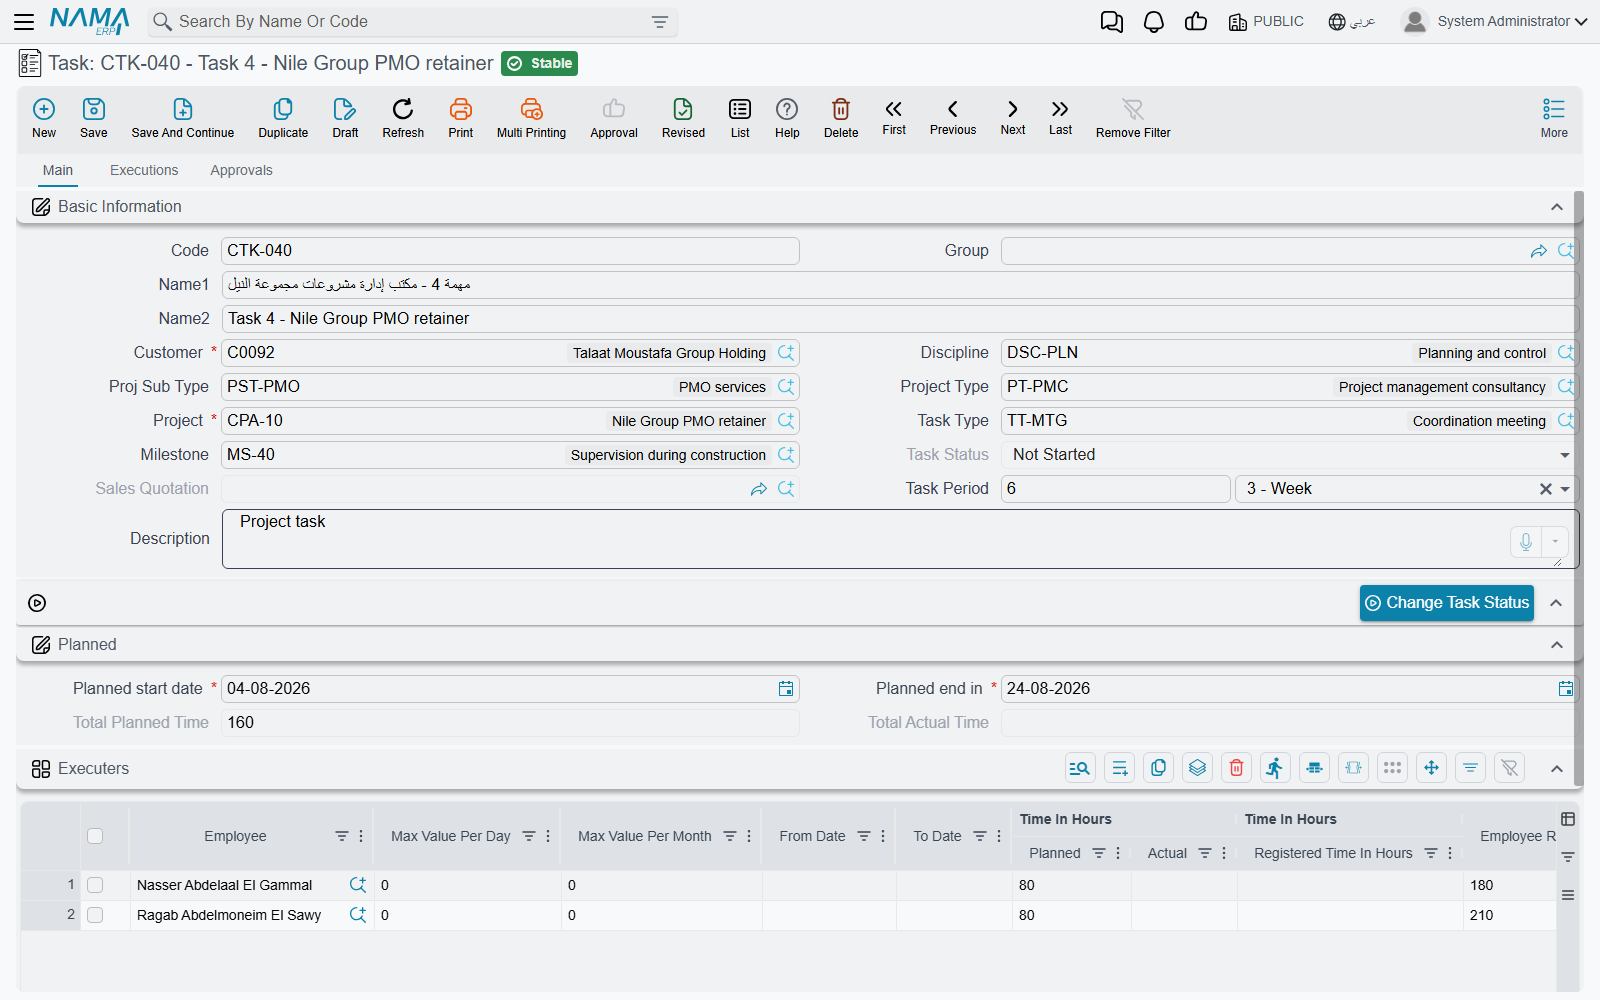Open the Help icon

(787, 118)
